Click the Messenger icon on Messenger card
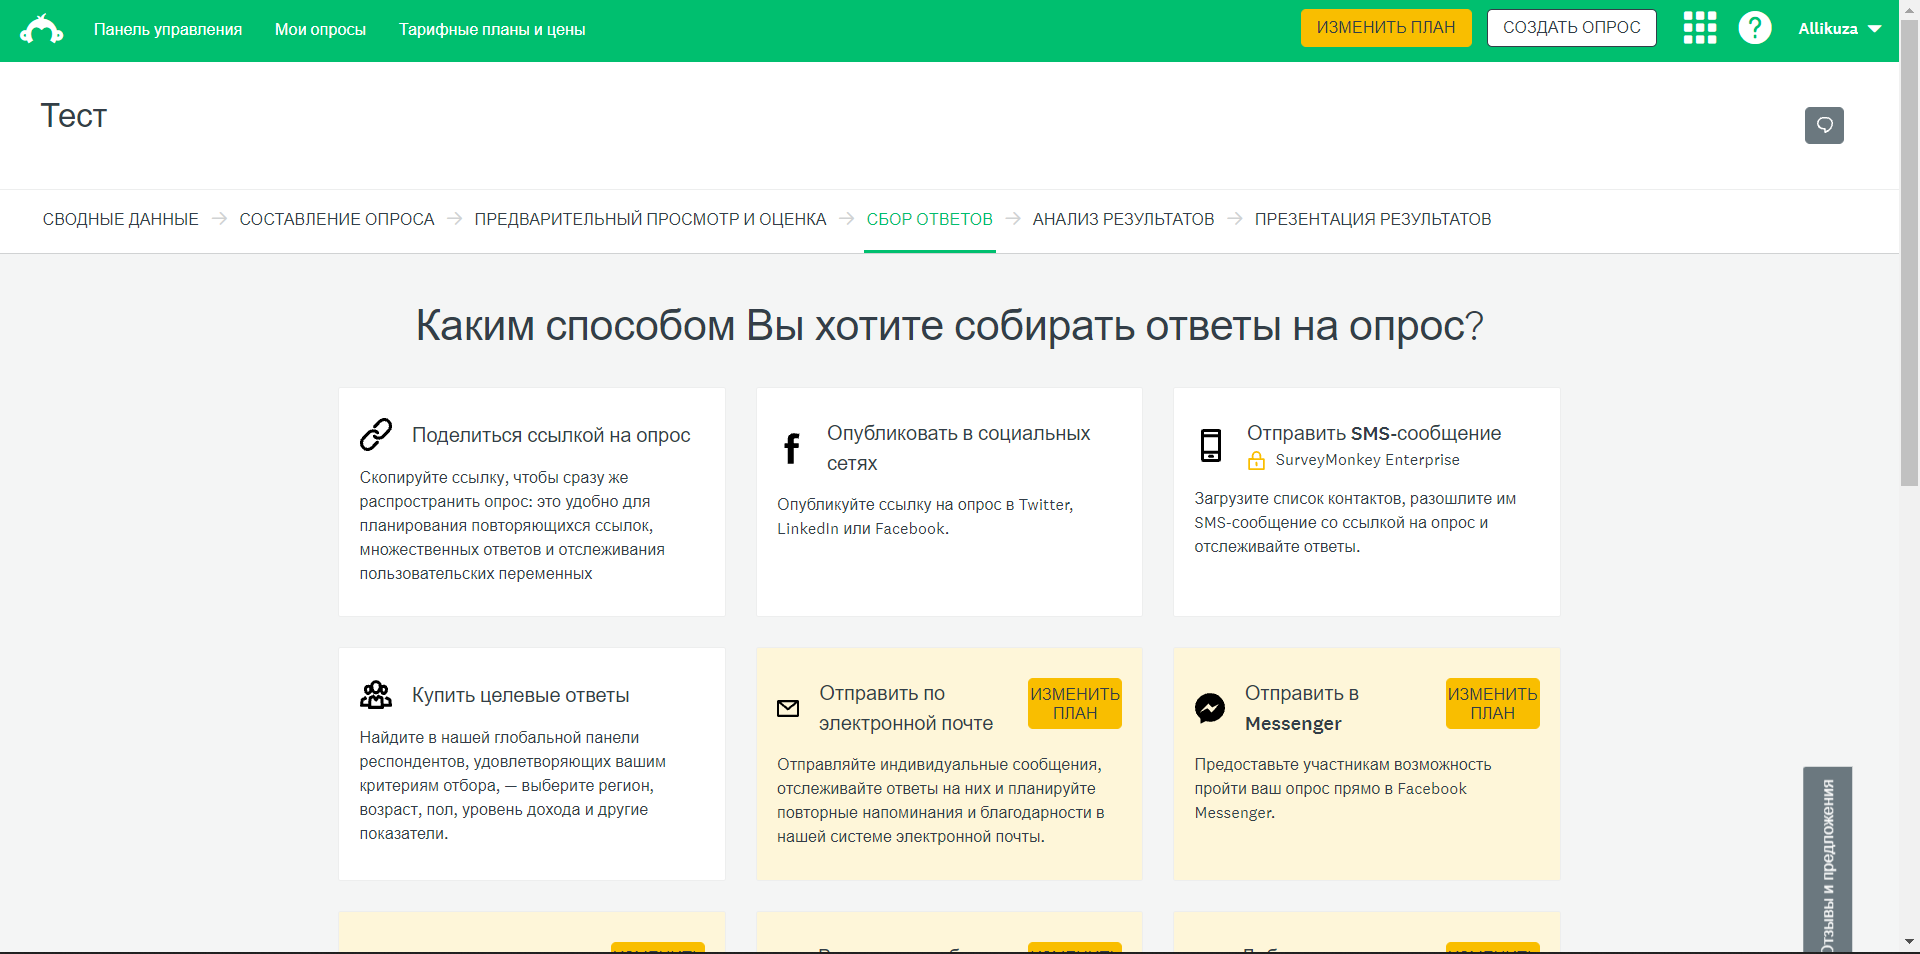This screenshot has height=954, width=1920. [1210, 708]
